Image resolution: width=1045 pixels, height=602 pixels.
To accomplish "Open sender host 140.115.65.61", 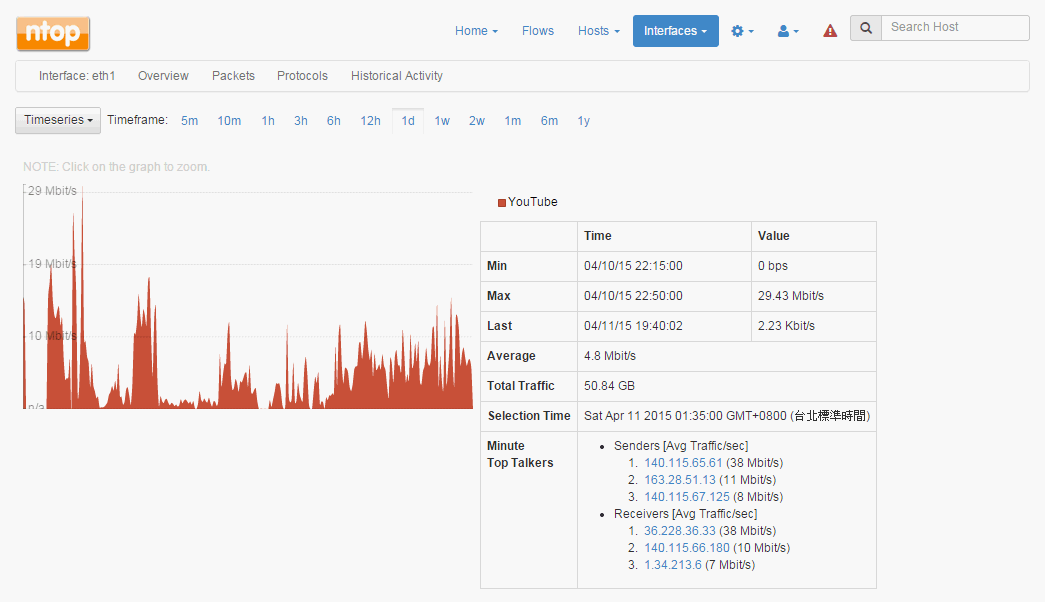I will pos(683,463).
